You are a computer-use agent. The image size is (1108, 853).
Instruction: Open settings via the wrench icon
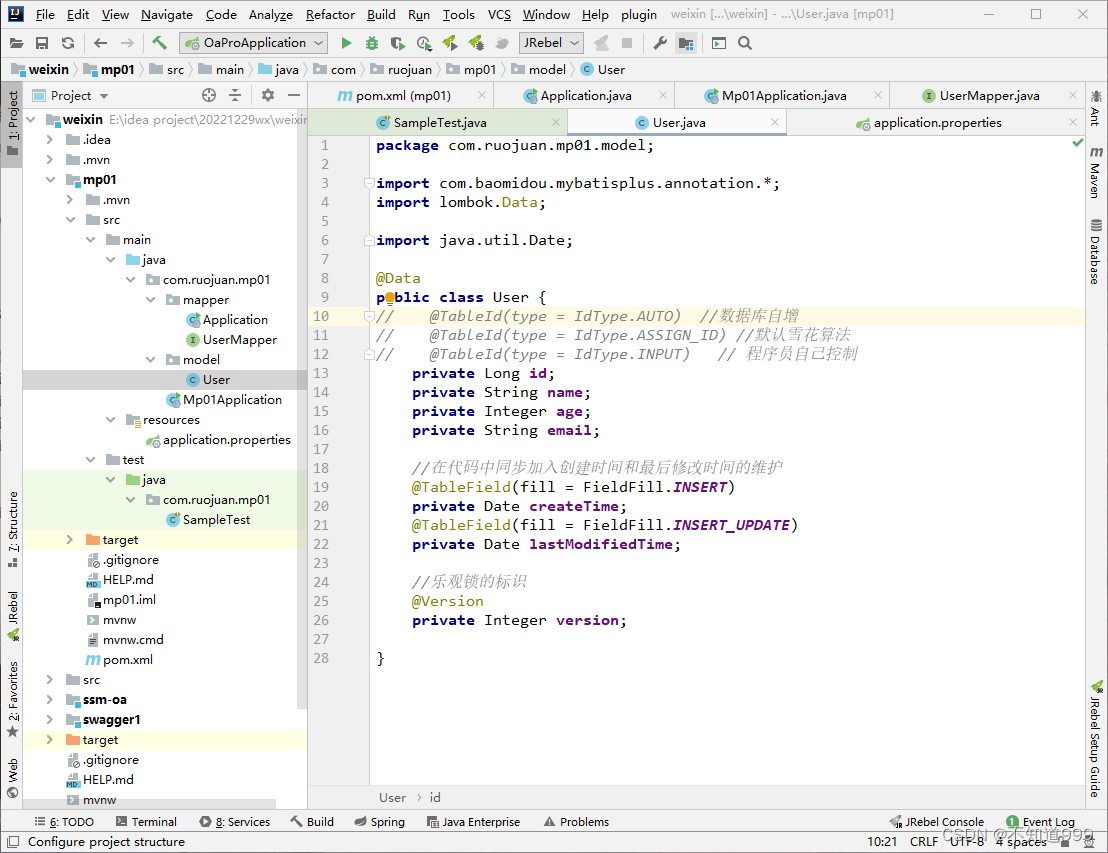(x=660, y=43)
